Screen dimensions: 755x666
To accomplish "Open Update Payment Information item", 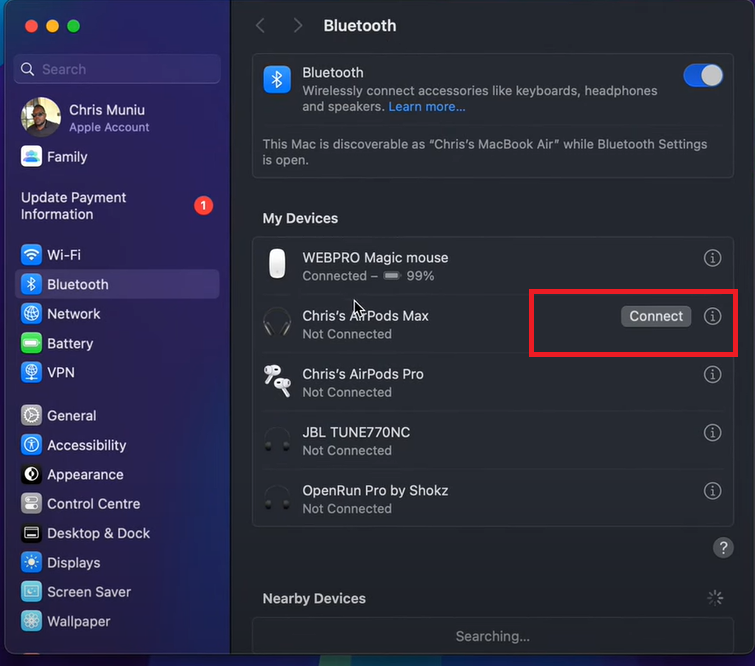I will coord(117,206).
